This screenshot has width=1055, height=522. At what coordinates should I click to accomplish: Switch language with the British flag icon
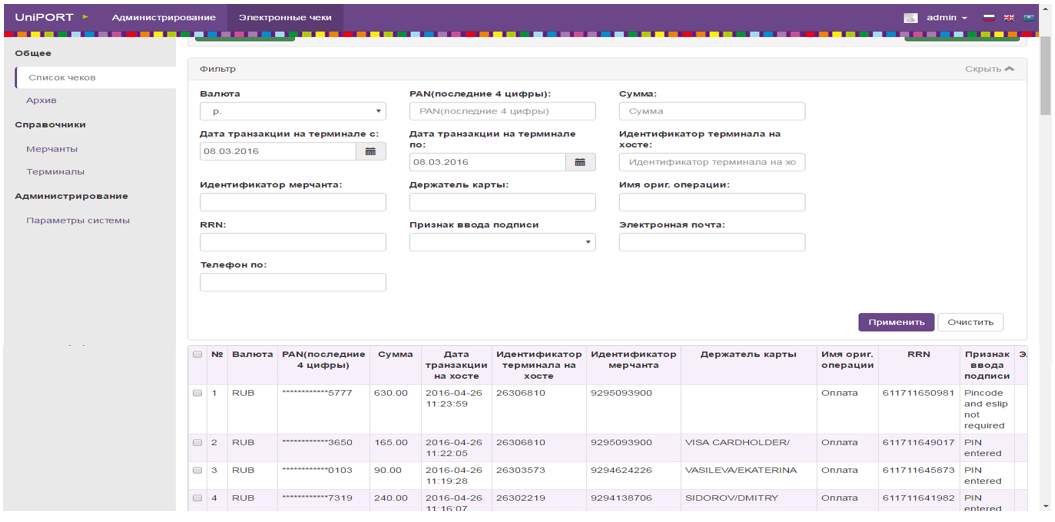coord(1008,18)
